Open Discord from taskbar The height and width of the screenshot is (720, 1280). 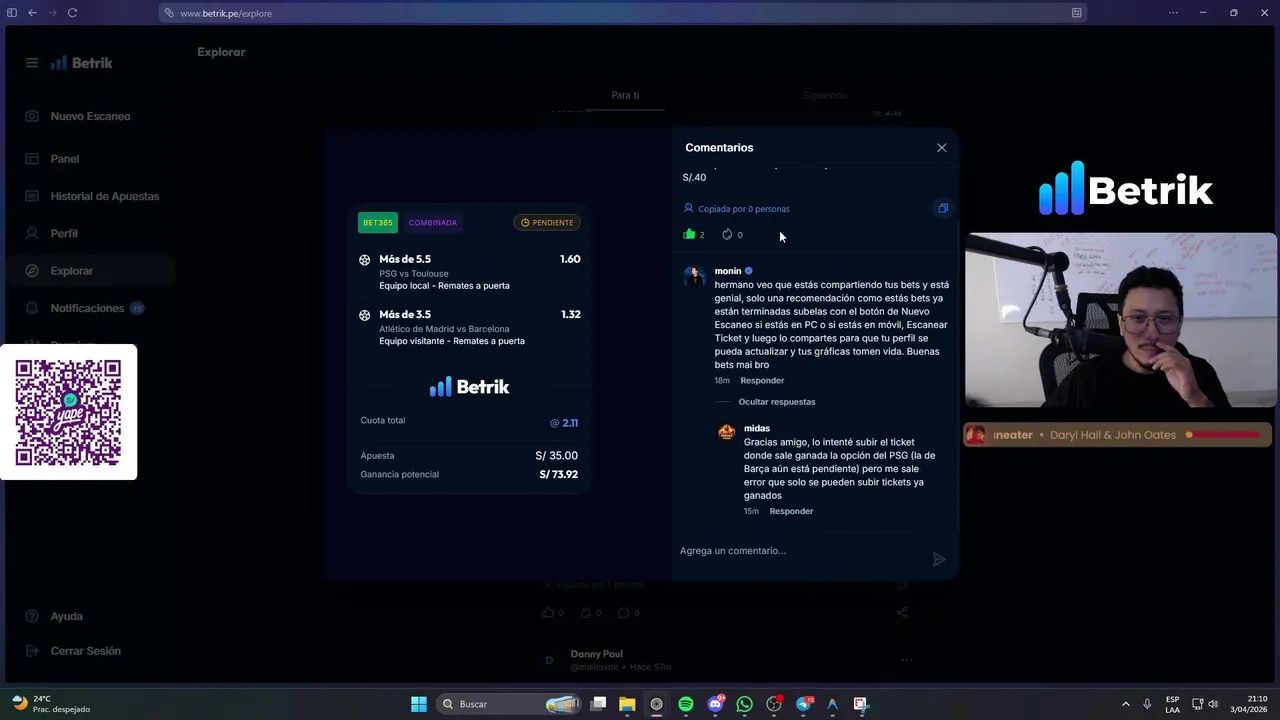coord(715,704)
